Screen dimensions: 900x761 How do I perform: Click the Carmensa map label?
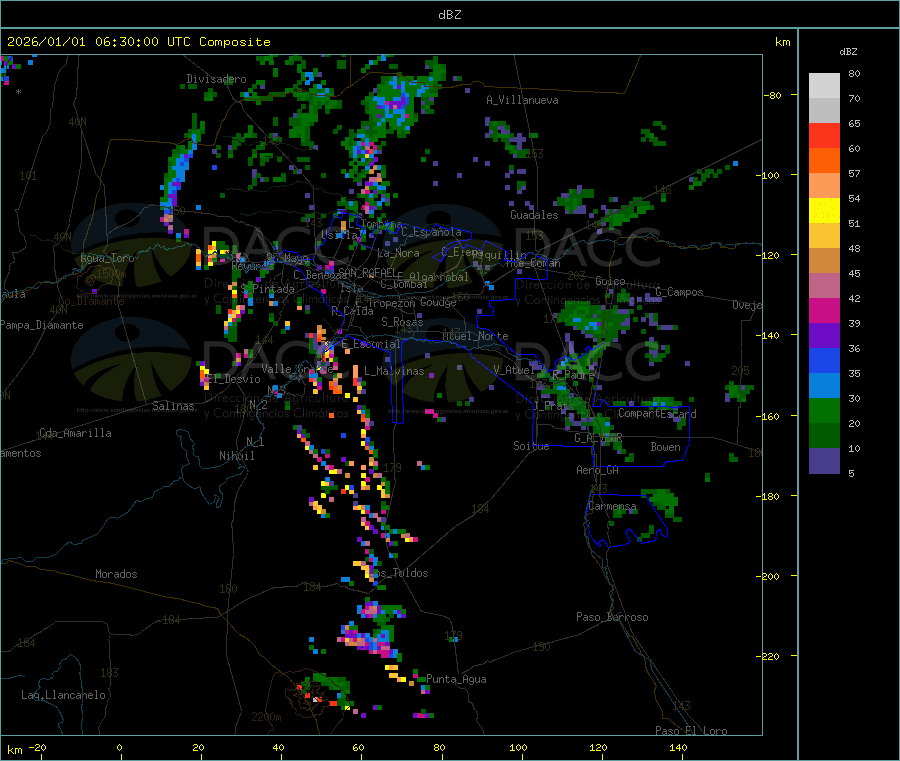[612, 506]
